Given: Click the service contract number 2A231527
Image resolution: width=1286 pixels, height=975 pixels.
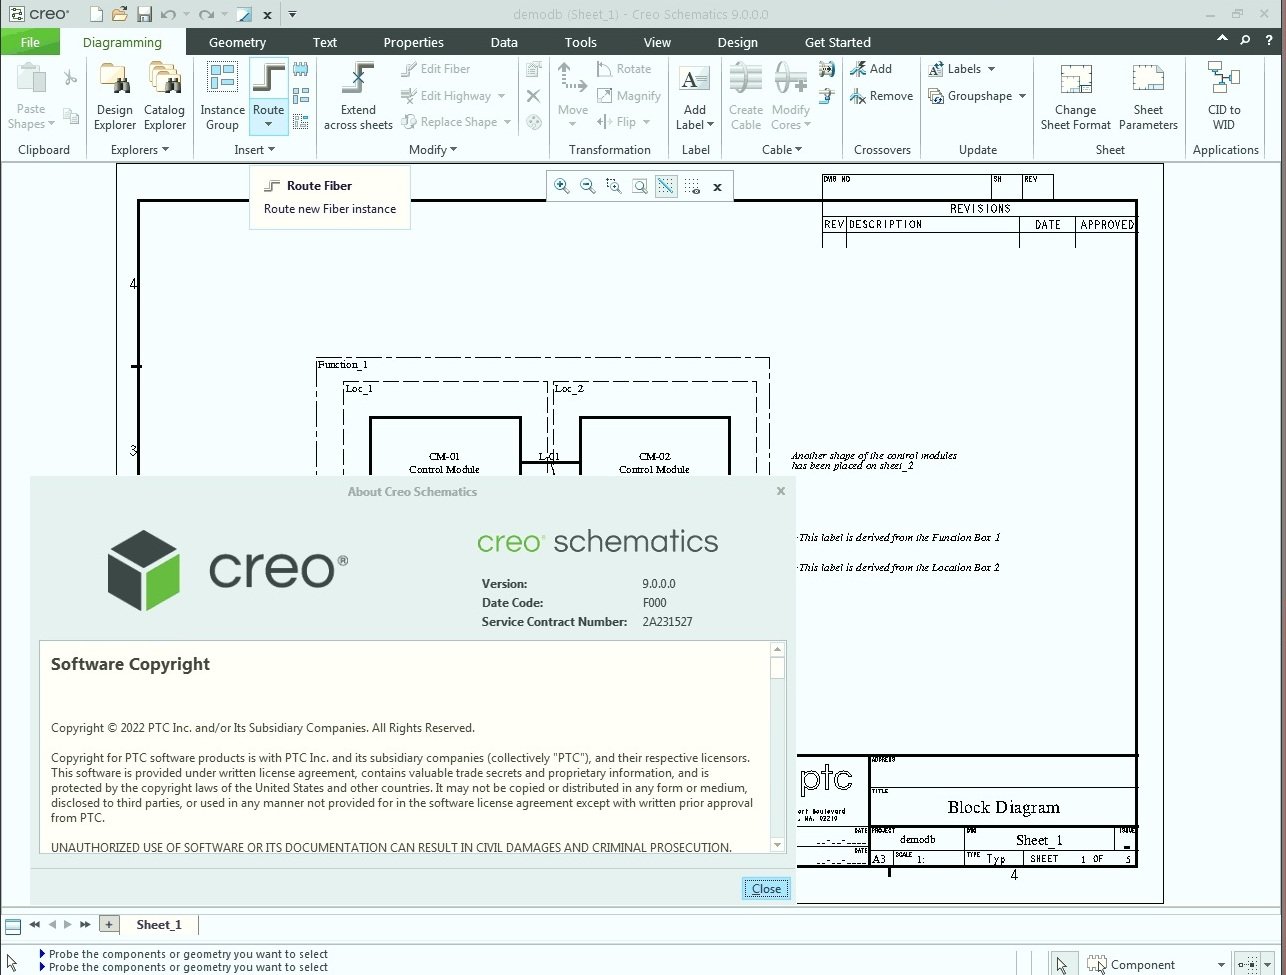Looking at the screenshot, I should (x=667, y=622).
